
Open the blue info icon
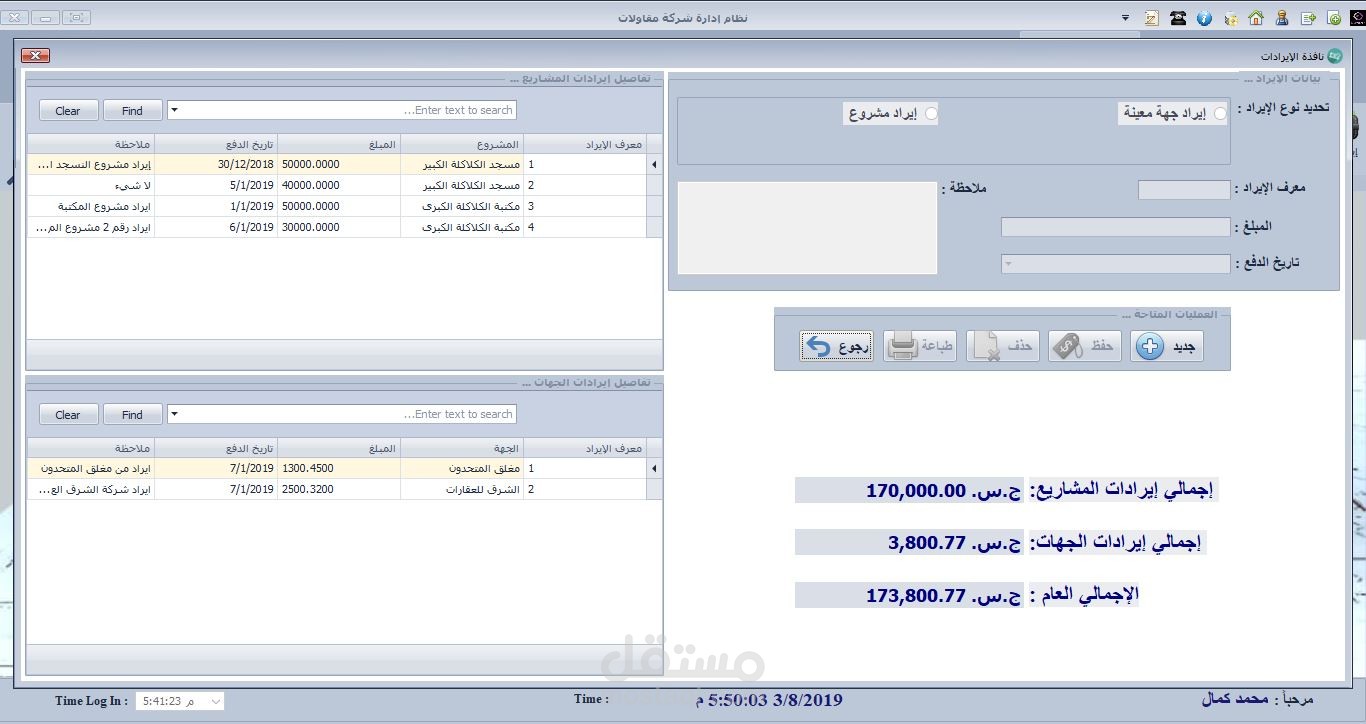pyautogui.click(x=1204, y=18)
